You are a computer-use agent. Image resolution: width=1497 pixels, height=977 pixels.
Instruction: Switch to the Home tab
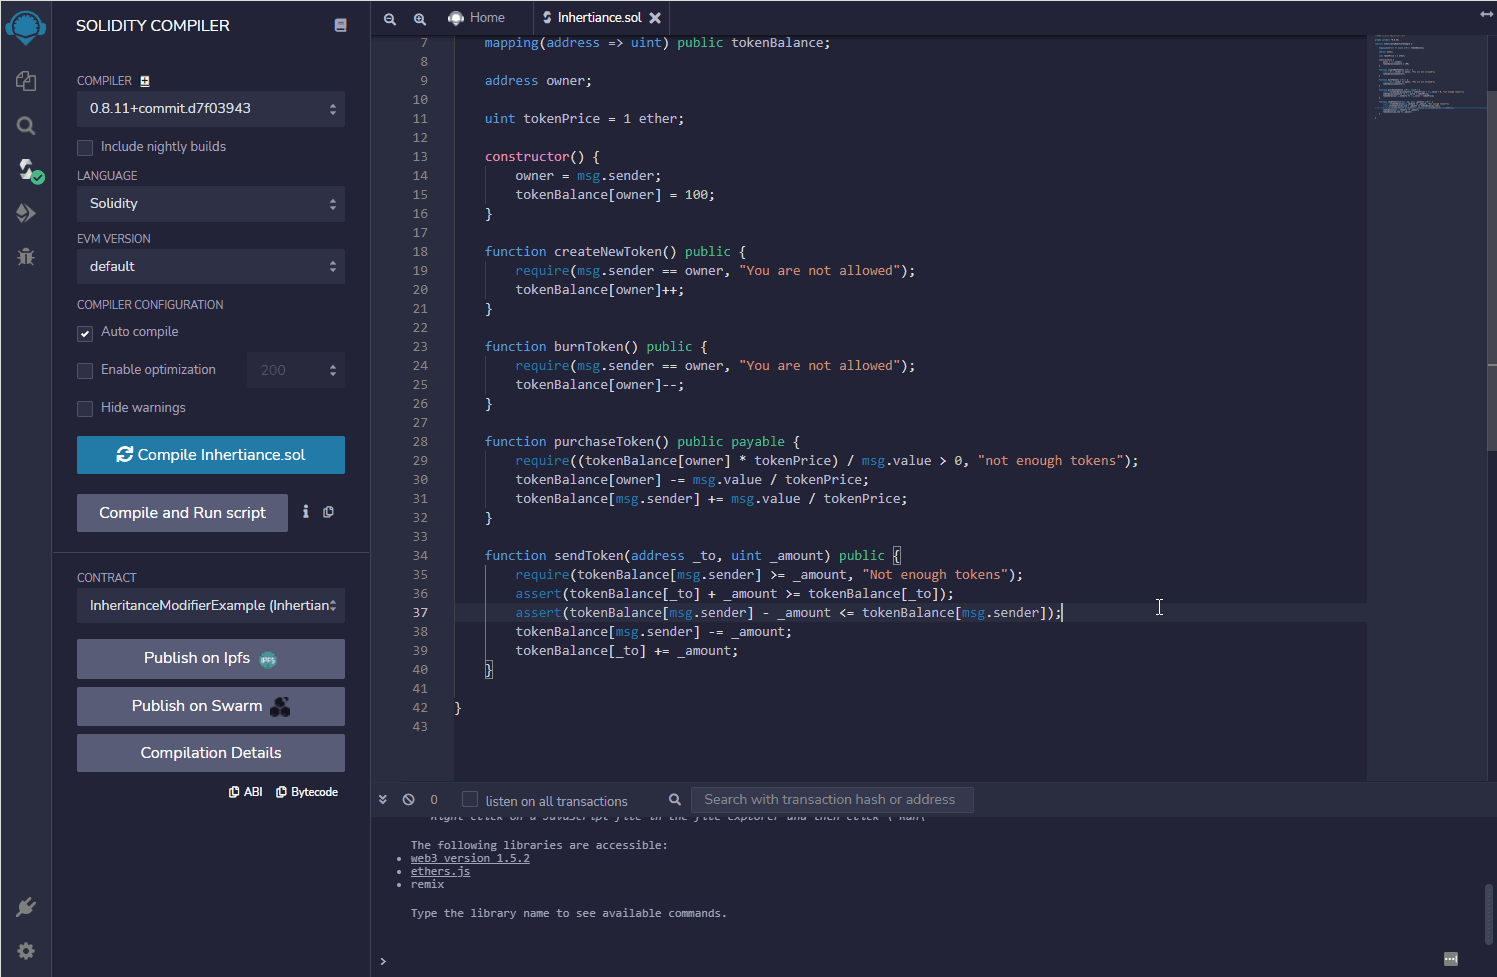coord(477,18)
